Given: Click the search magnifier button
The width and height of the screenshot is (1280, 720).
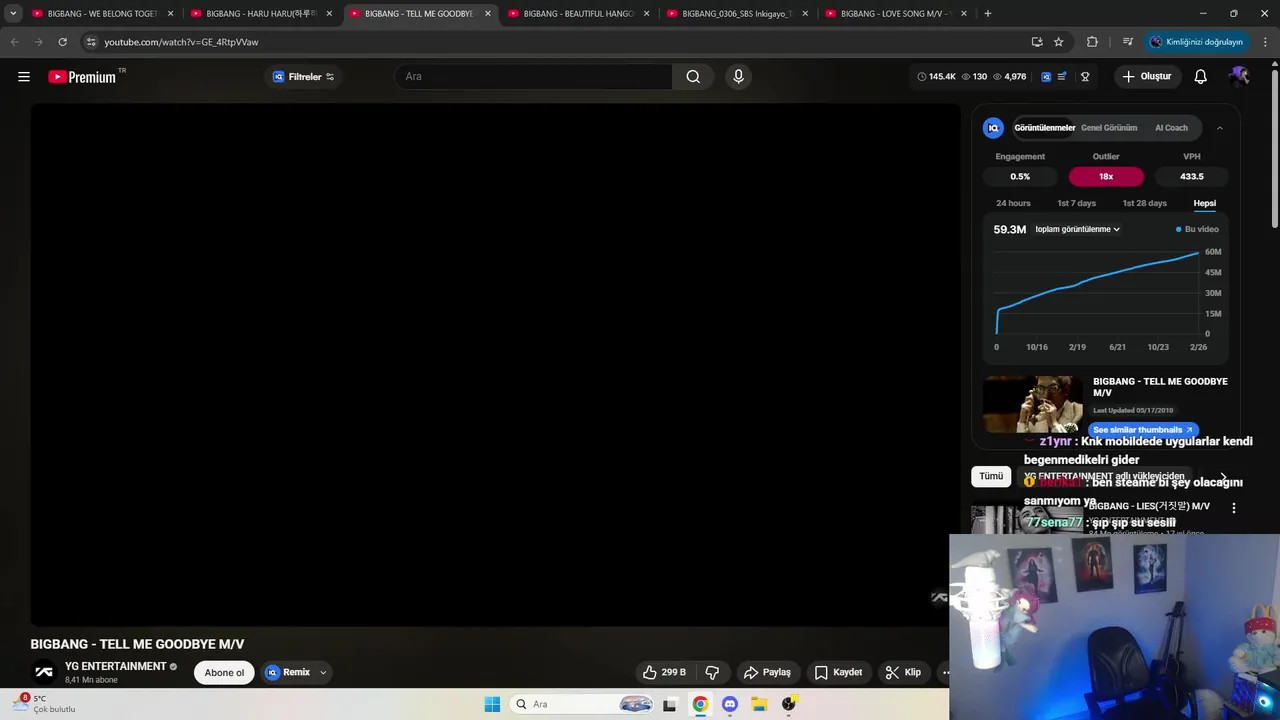Looking at the screenshot, I should pyautogui.click(x=693, y=76).
